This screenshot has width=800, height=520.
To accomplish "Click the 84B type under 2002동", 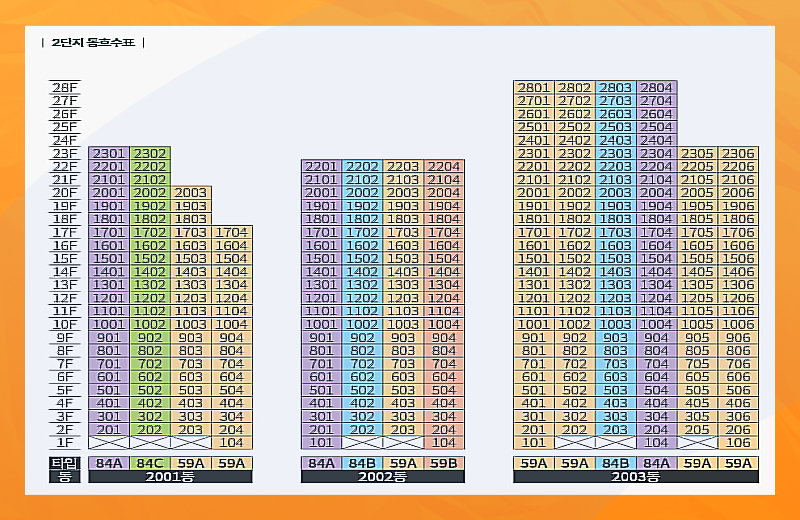I will coord(362,463).
